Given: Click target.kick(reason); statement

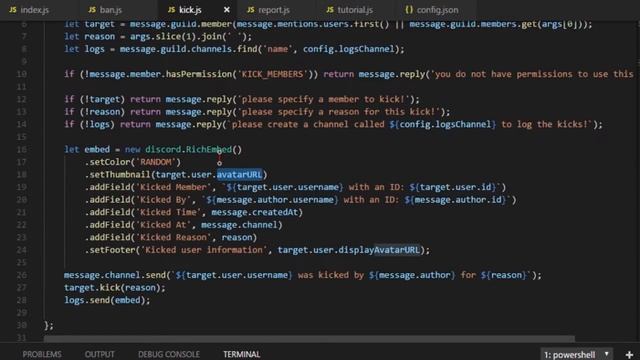Looking at the screenshot, I should pos(115,288).
